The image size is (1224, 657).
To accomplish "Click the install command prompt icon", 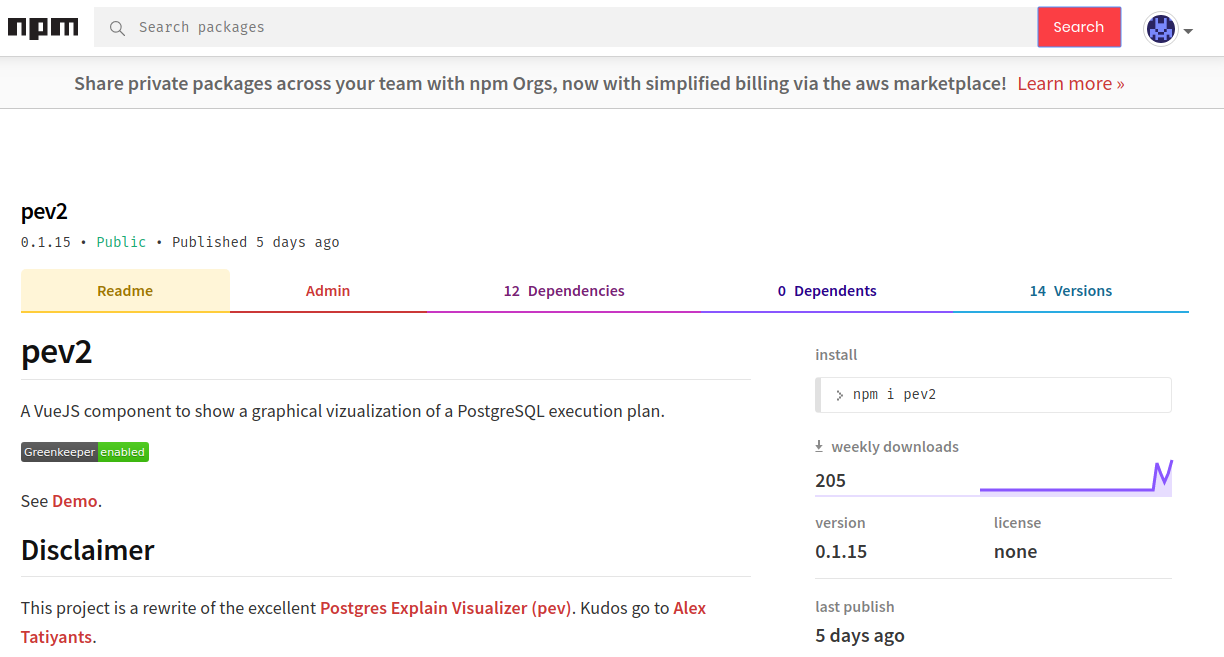I will [x=839, y=395].
